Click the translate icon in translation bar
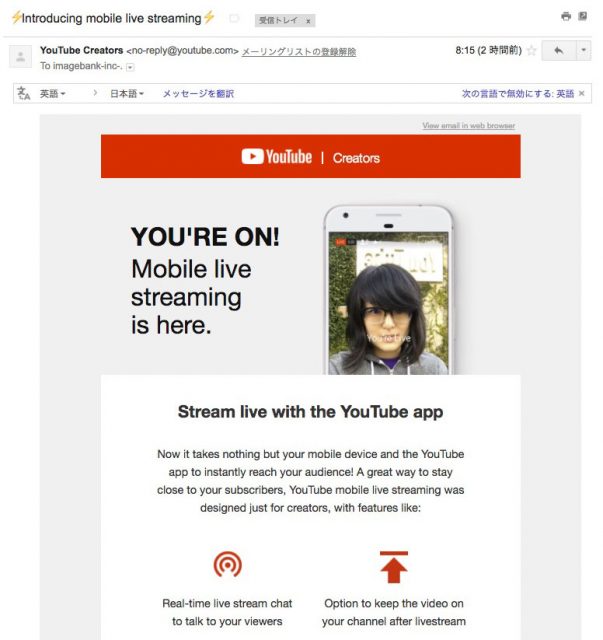Viewport: 603px width, 640px height. 23,93
